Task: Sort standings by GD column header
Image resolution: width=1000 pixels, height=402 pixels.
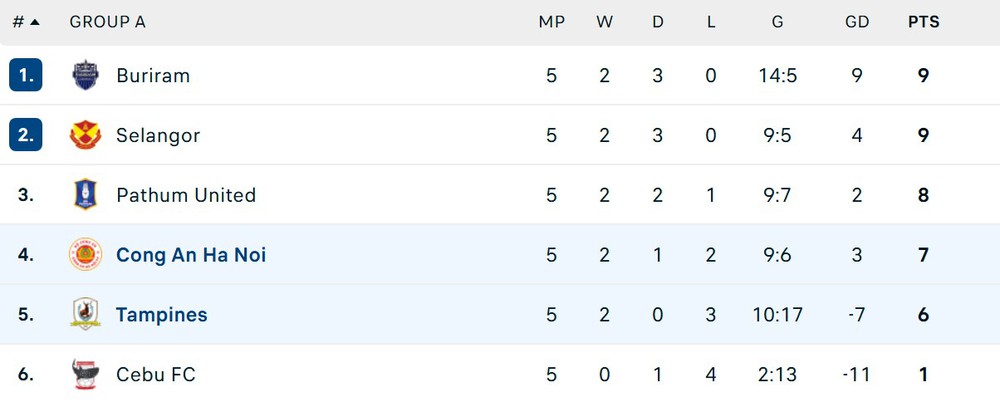Action: (x=857, y=22)
